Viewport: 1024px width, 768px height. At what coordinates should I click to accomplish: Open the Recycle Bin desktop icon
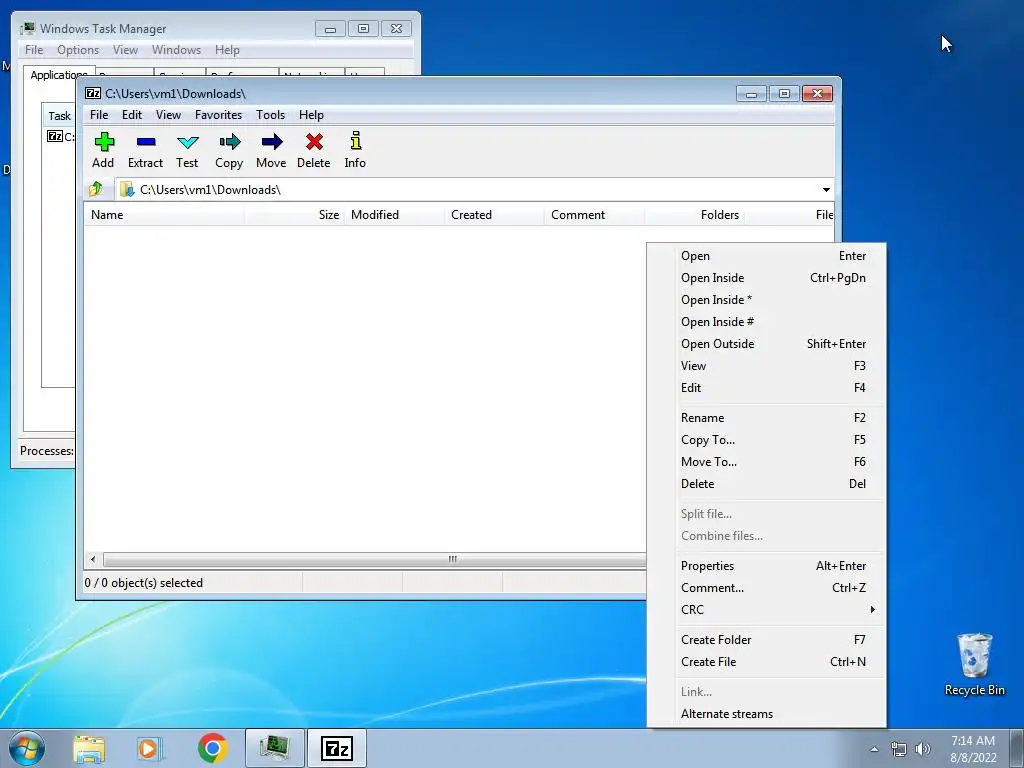974,664
